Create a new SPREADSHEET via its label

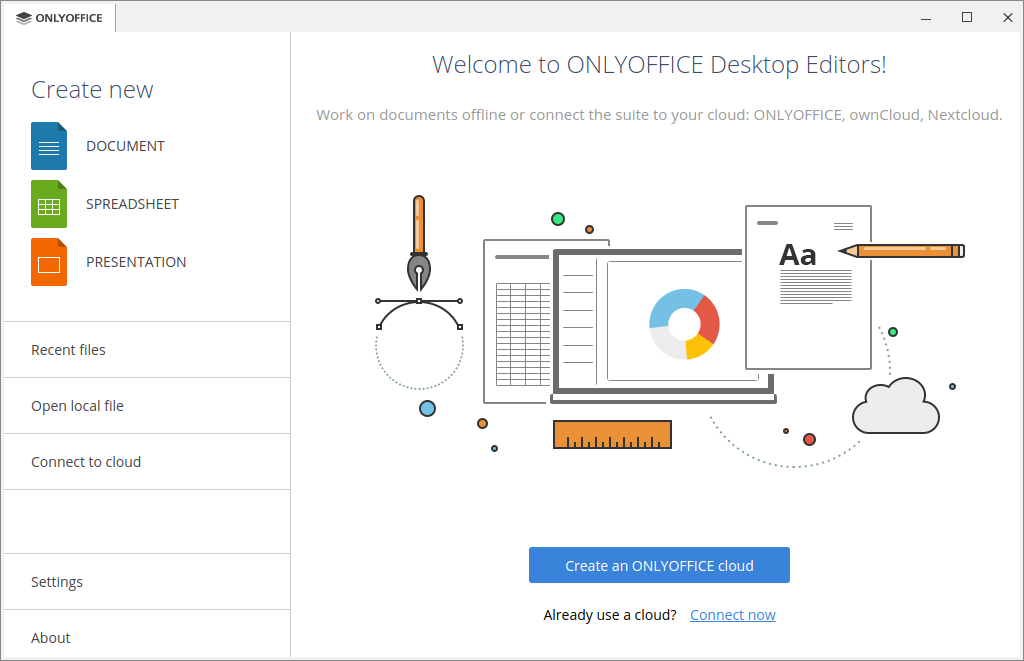[x=133, y=204]
